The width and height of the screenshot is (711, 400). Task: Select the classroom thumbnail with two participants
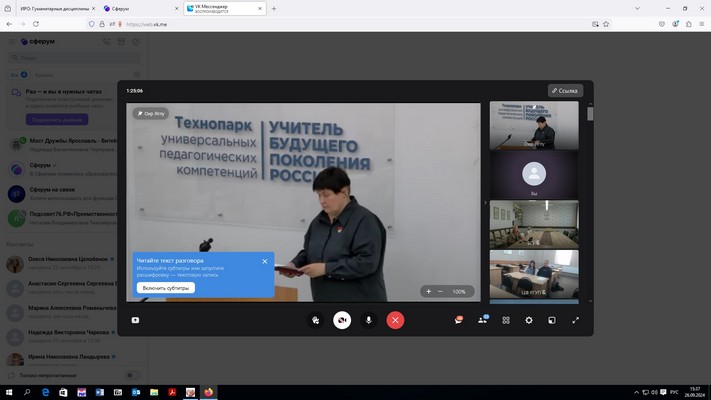(534, 274)
